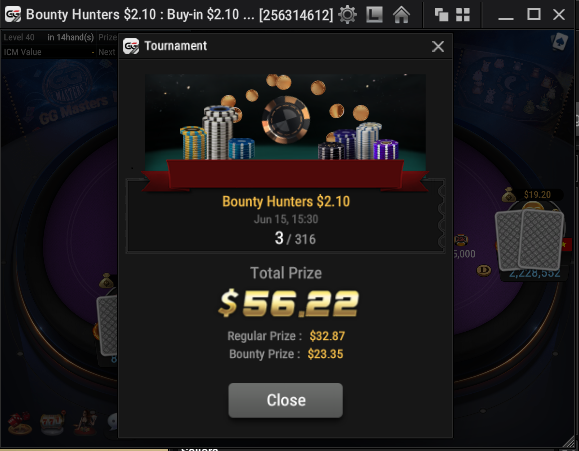Click the face-down cards of the right-side opponent
Image resolution: width=579 pixels, height=451 pixels.
529,239
